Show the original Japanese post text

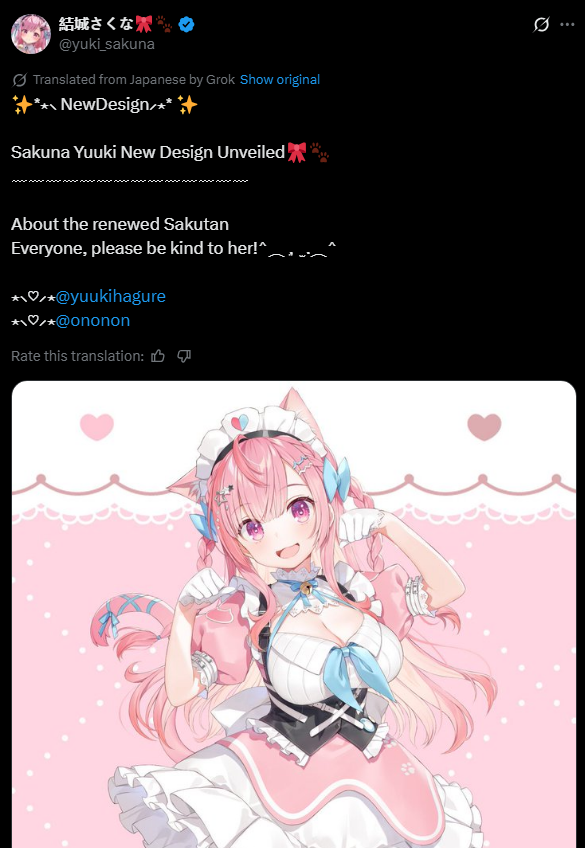click(x=280, y=80)
